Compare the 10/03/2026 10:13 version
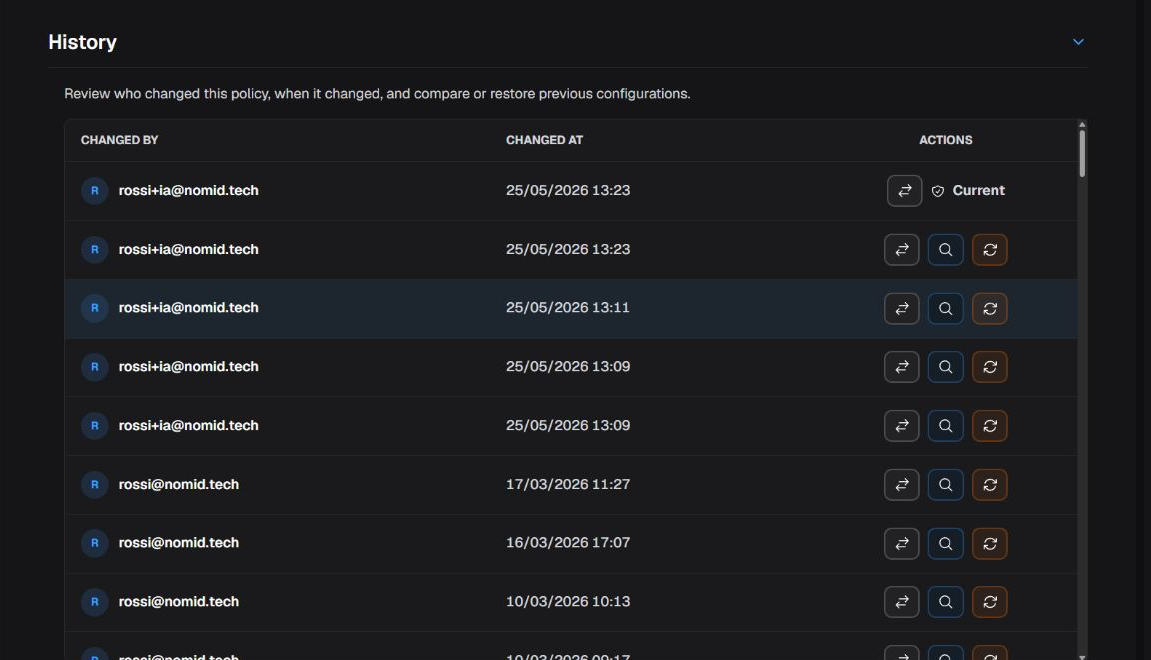The width and height of the screenshot is (1151, 660). [901, 602]
